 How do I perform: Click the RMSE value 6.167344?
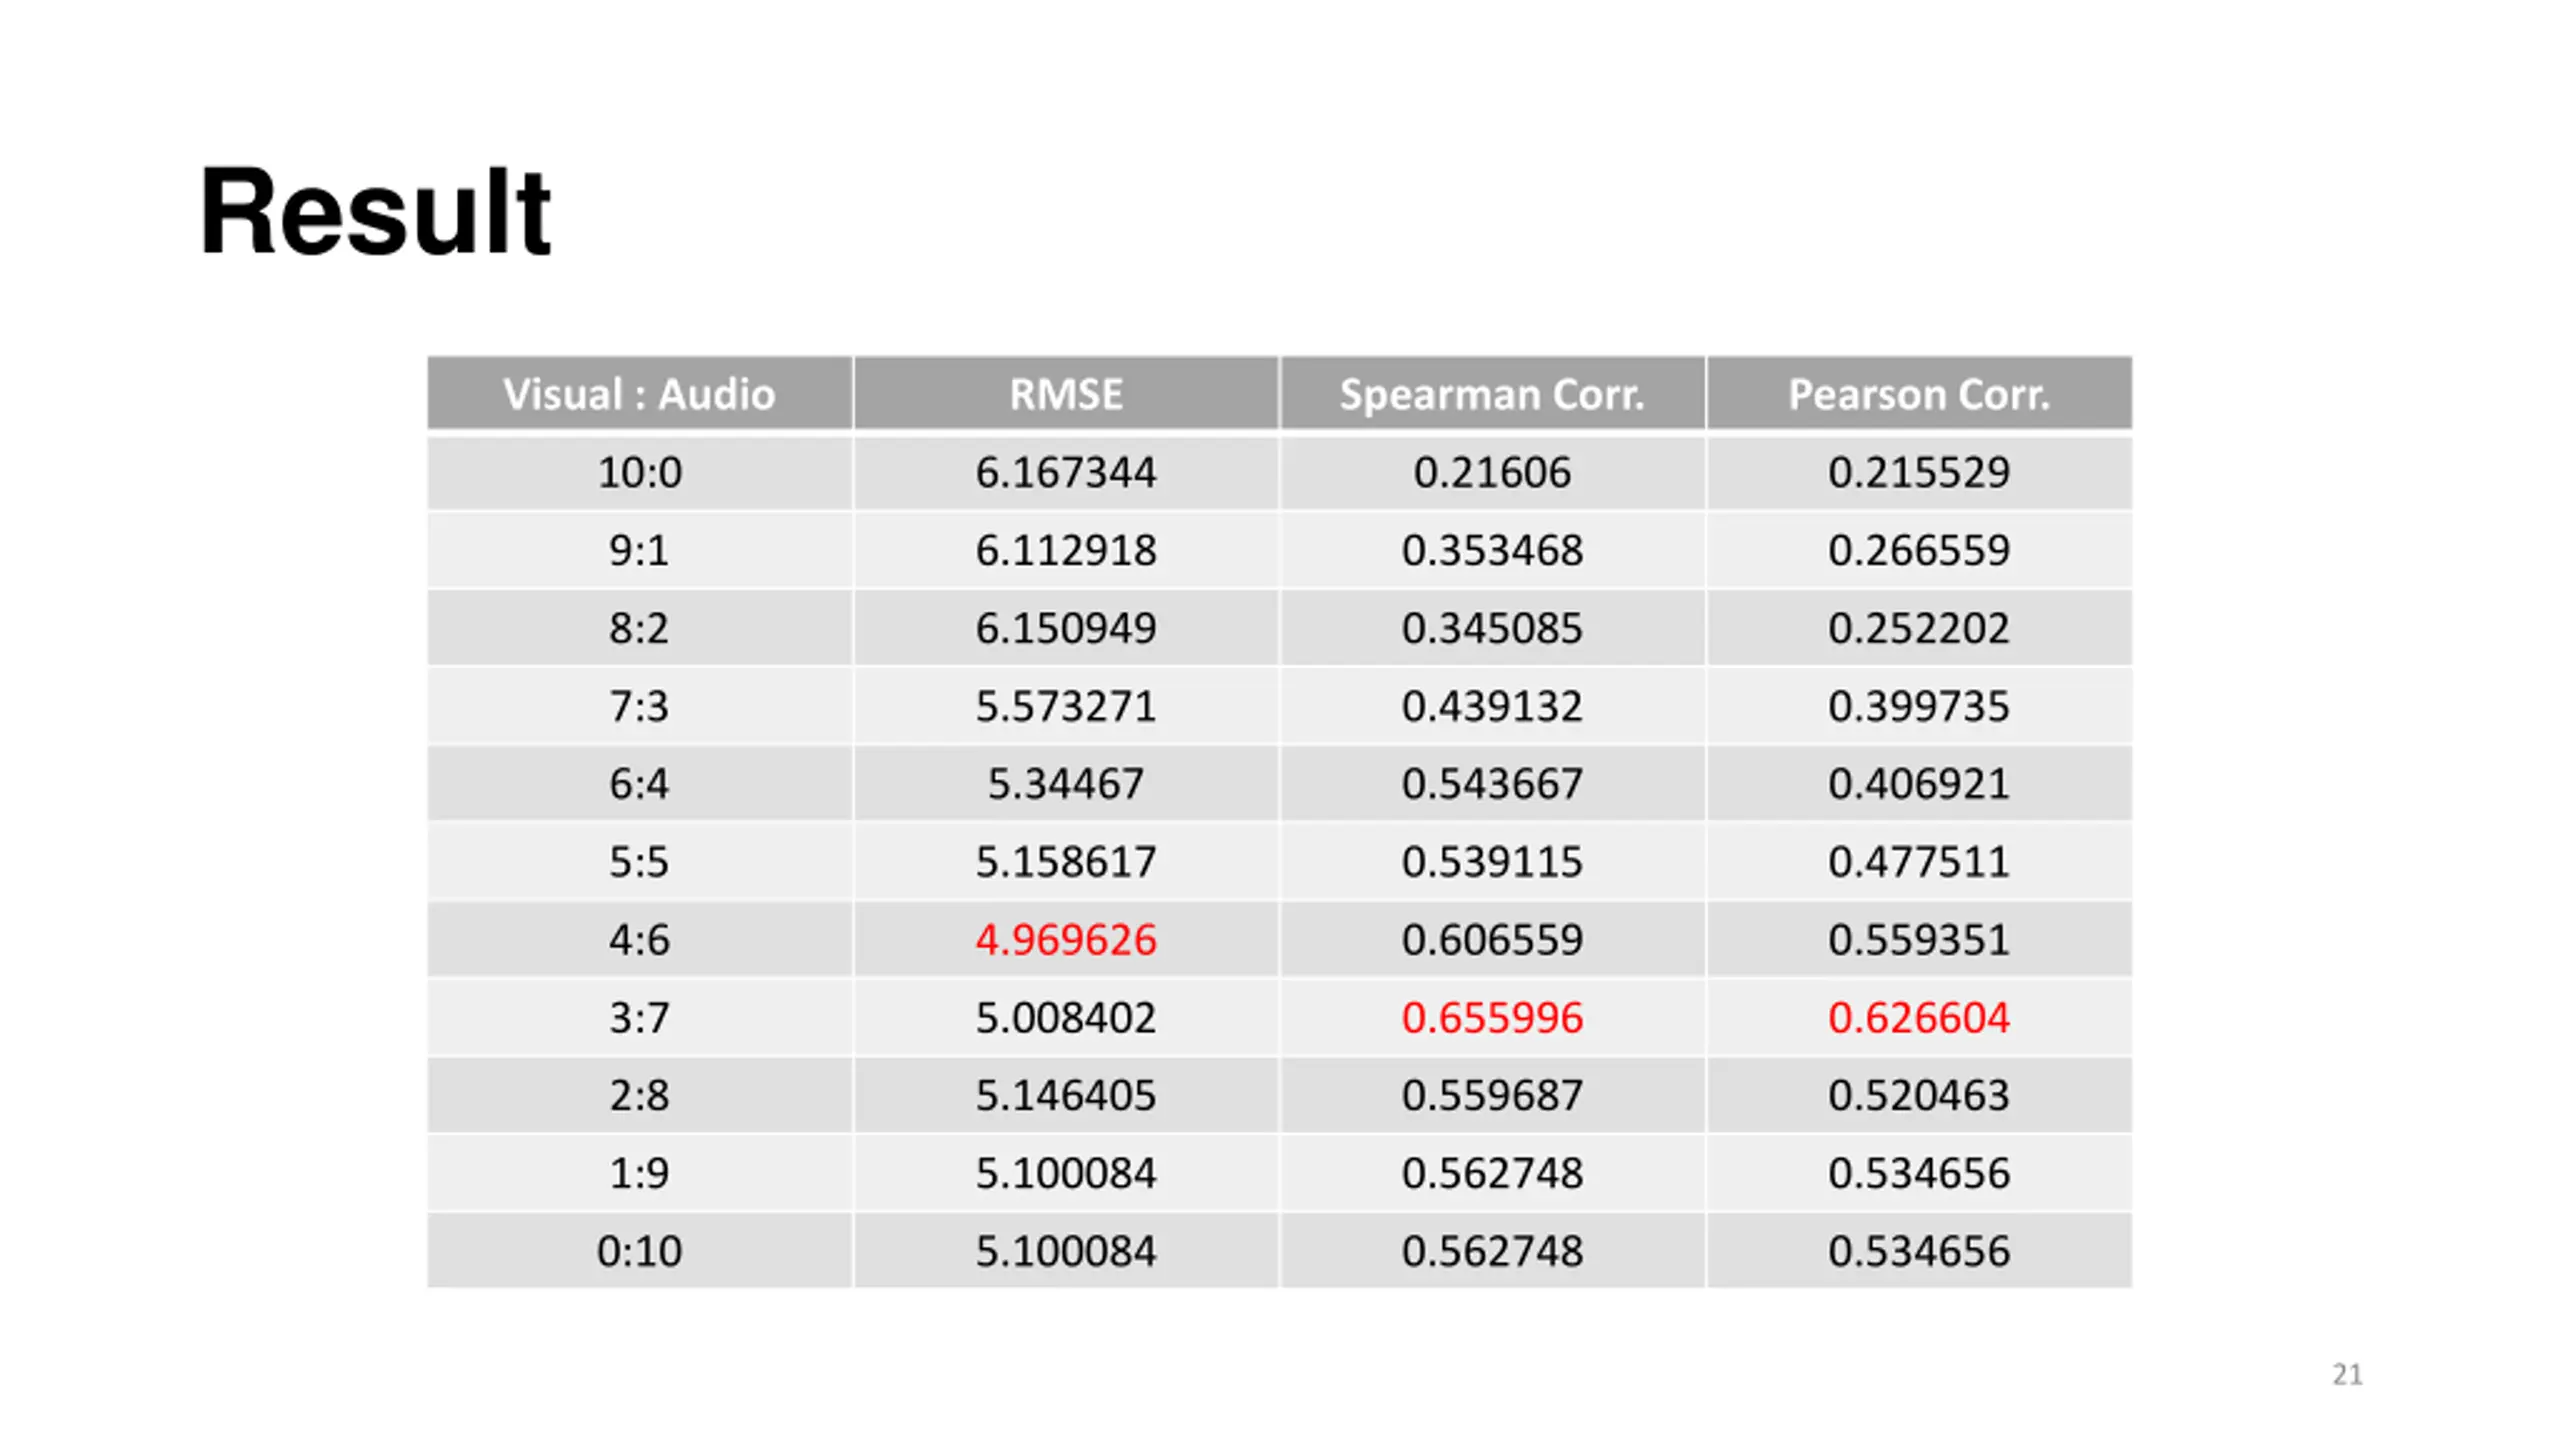[1066, 472]
